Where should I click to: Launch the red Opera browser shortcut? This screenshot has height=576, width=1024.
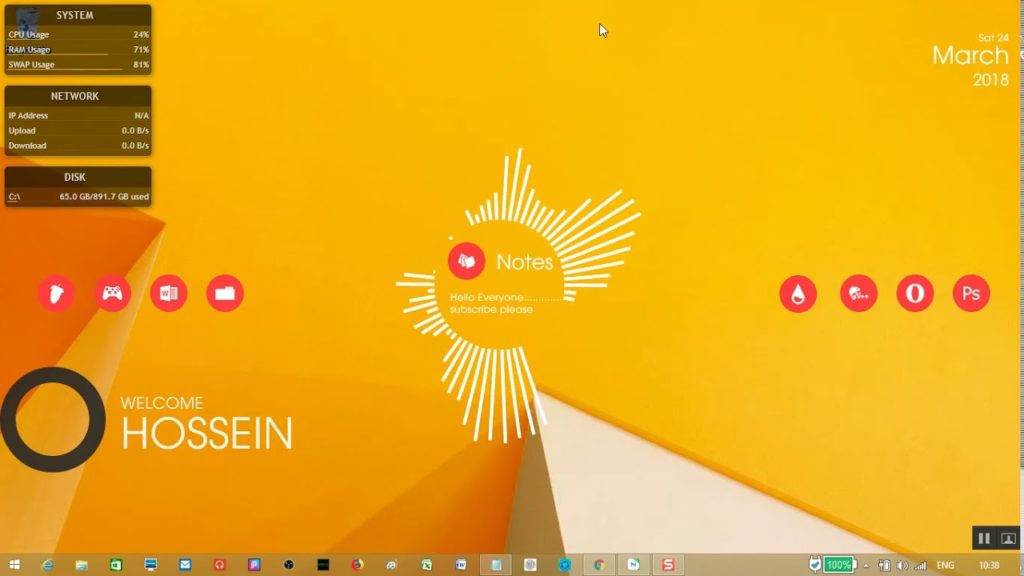click(x=915, y=293)
